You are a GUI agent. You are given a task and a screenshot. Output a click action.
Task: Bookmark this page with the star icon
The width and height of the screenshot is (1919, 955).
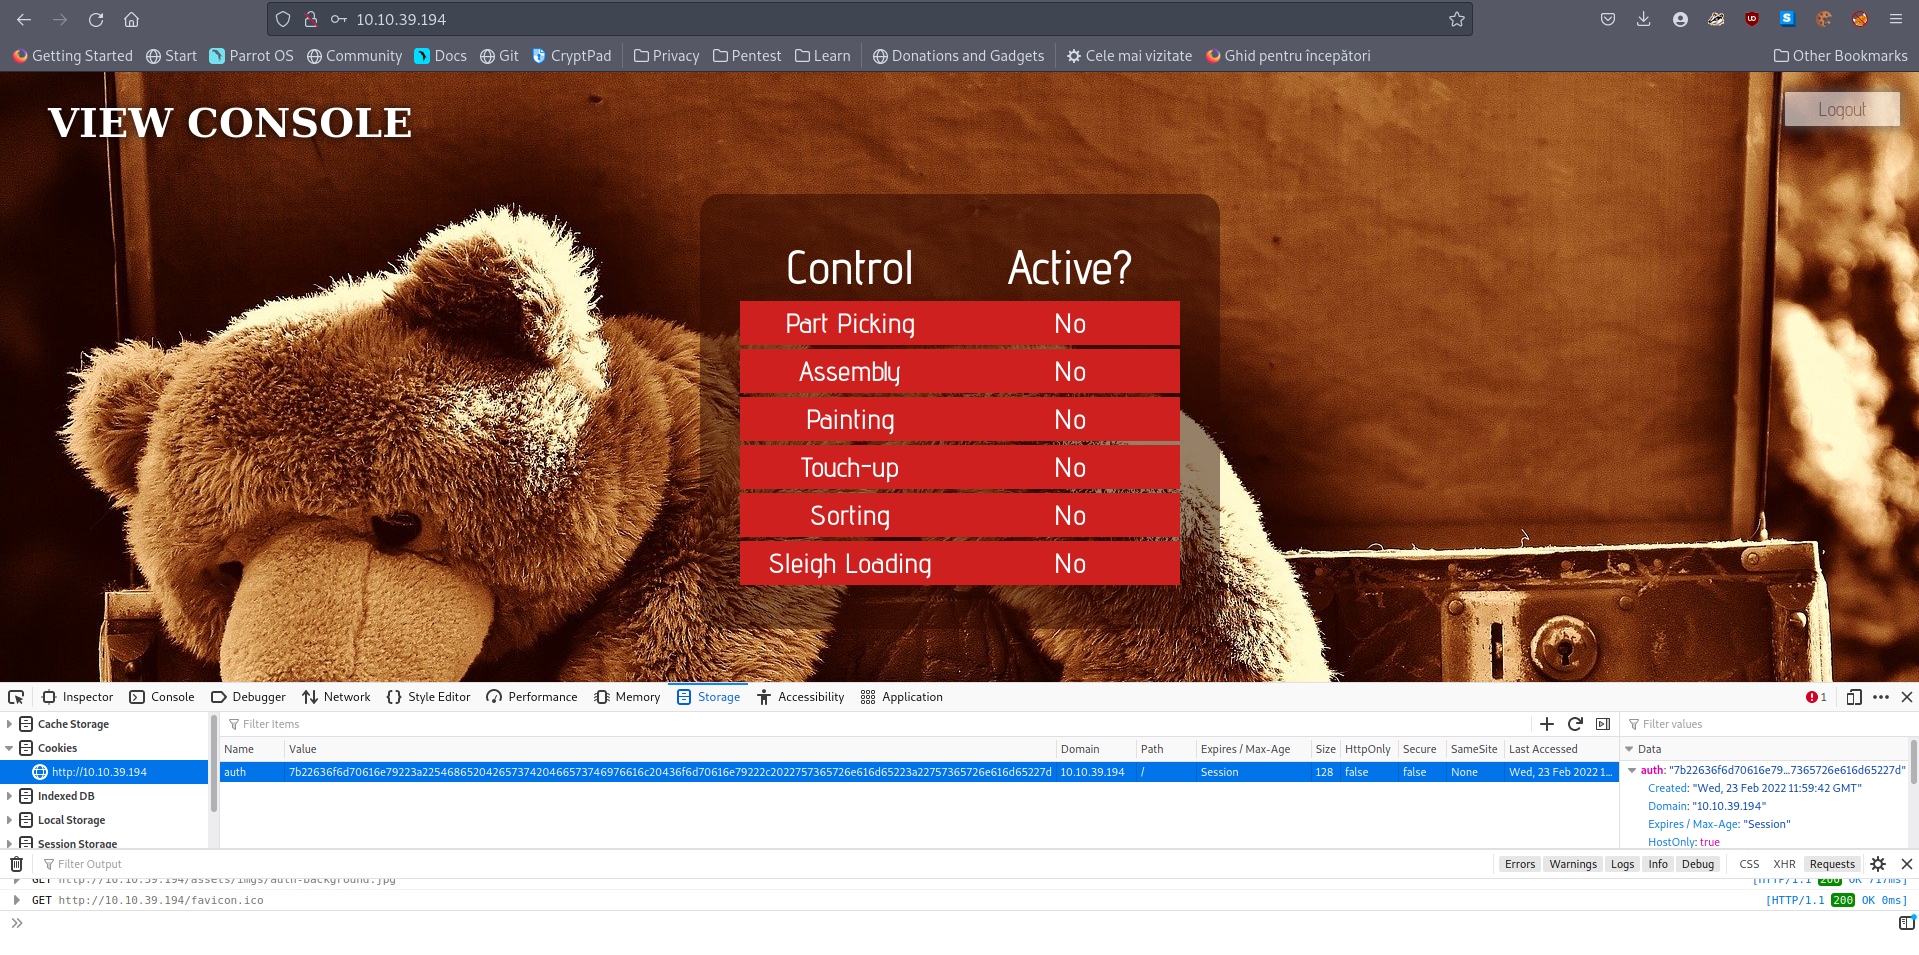pyautogui.click(x=1456, y=19)
